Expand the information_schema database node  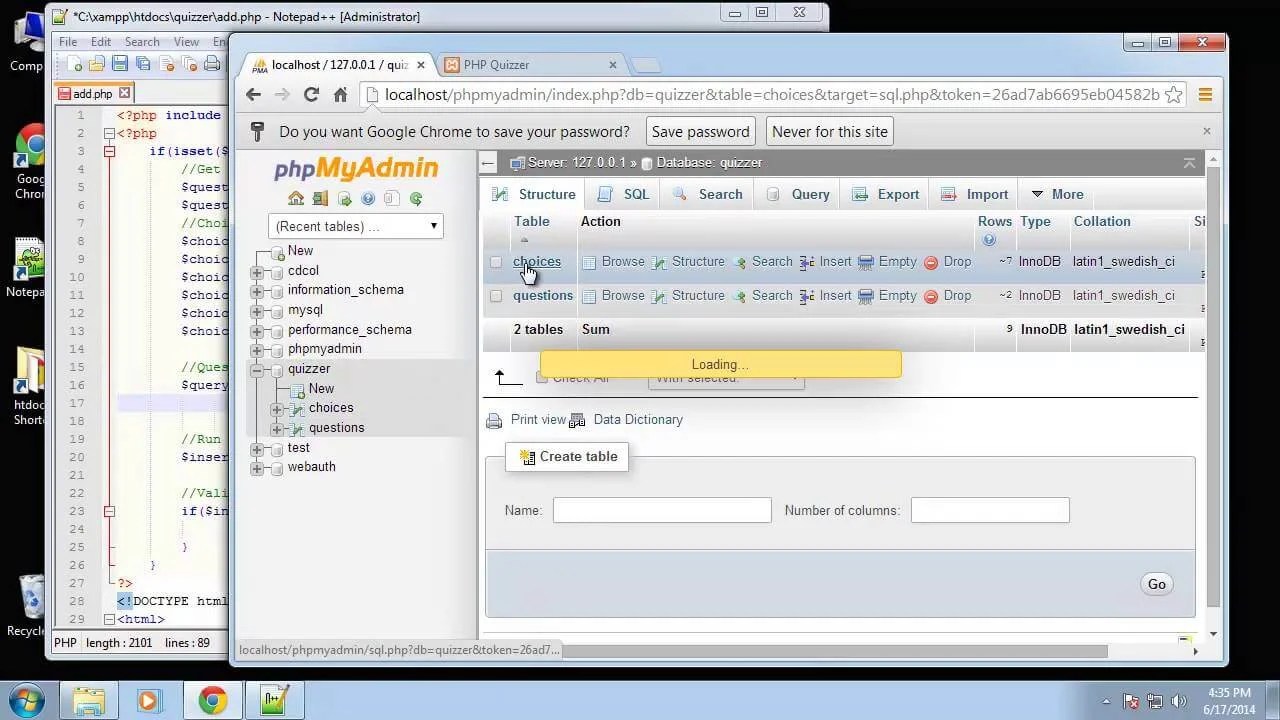point(257,291)
